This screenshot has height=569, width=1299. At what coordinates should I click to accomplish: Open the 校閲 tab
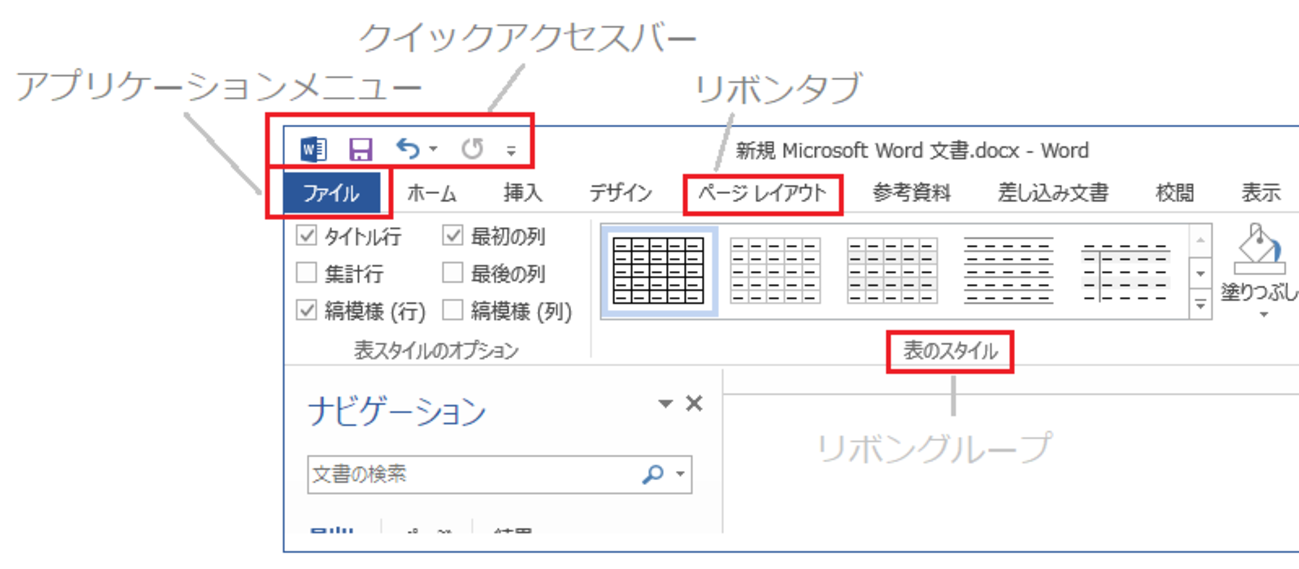click(x=1175, y=194)
